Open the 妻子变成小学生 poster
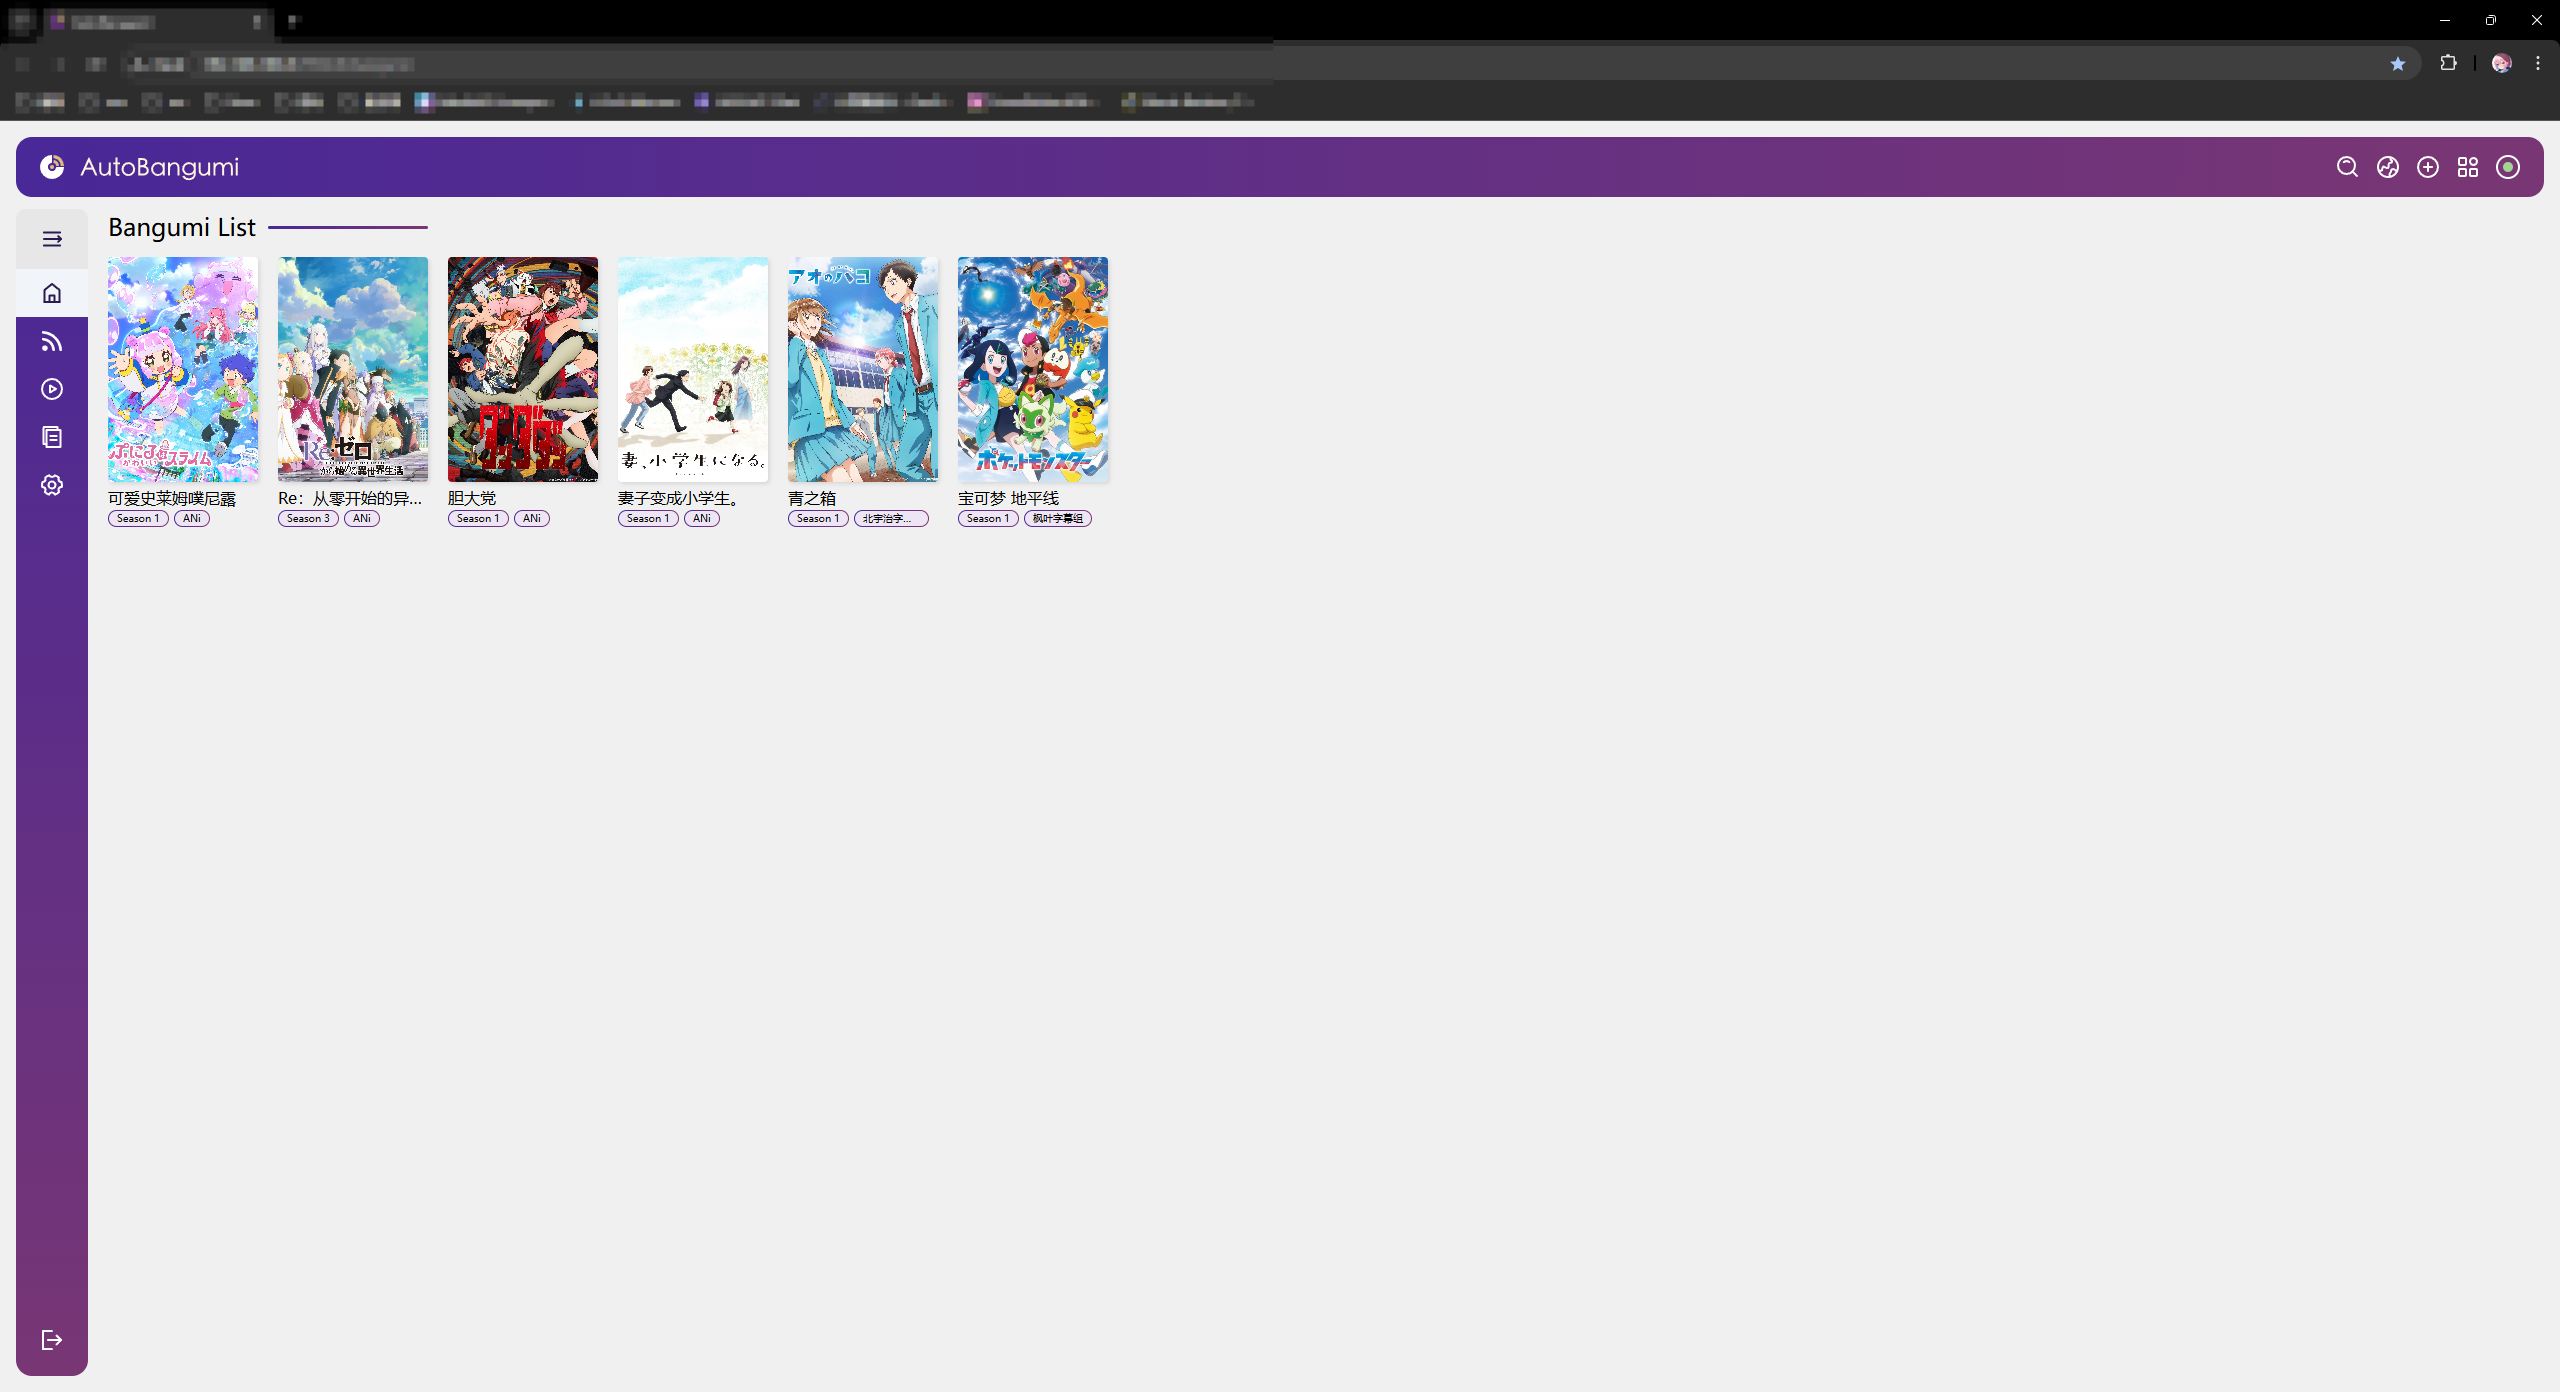Image resolution: width=2560 pixels, height=1392 pixels. 693,369
